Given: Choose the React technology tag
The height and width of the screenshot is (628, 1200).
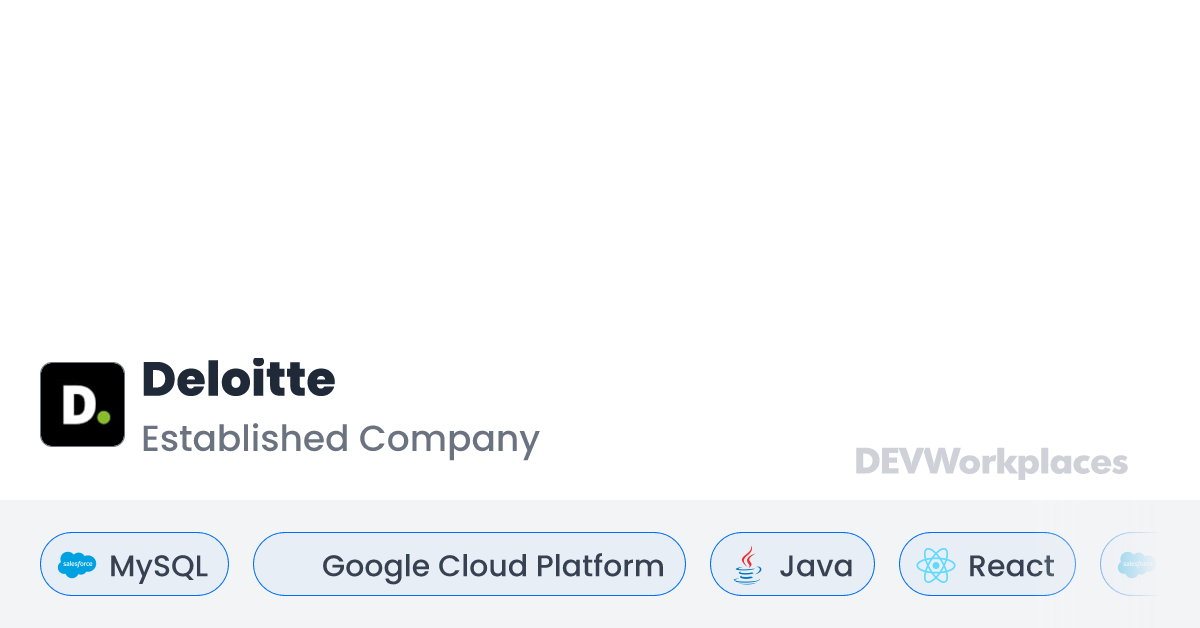Looking at the screenshot, I should coord(987,565).
